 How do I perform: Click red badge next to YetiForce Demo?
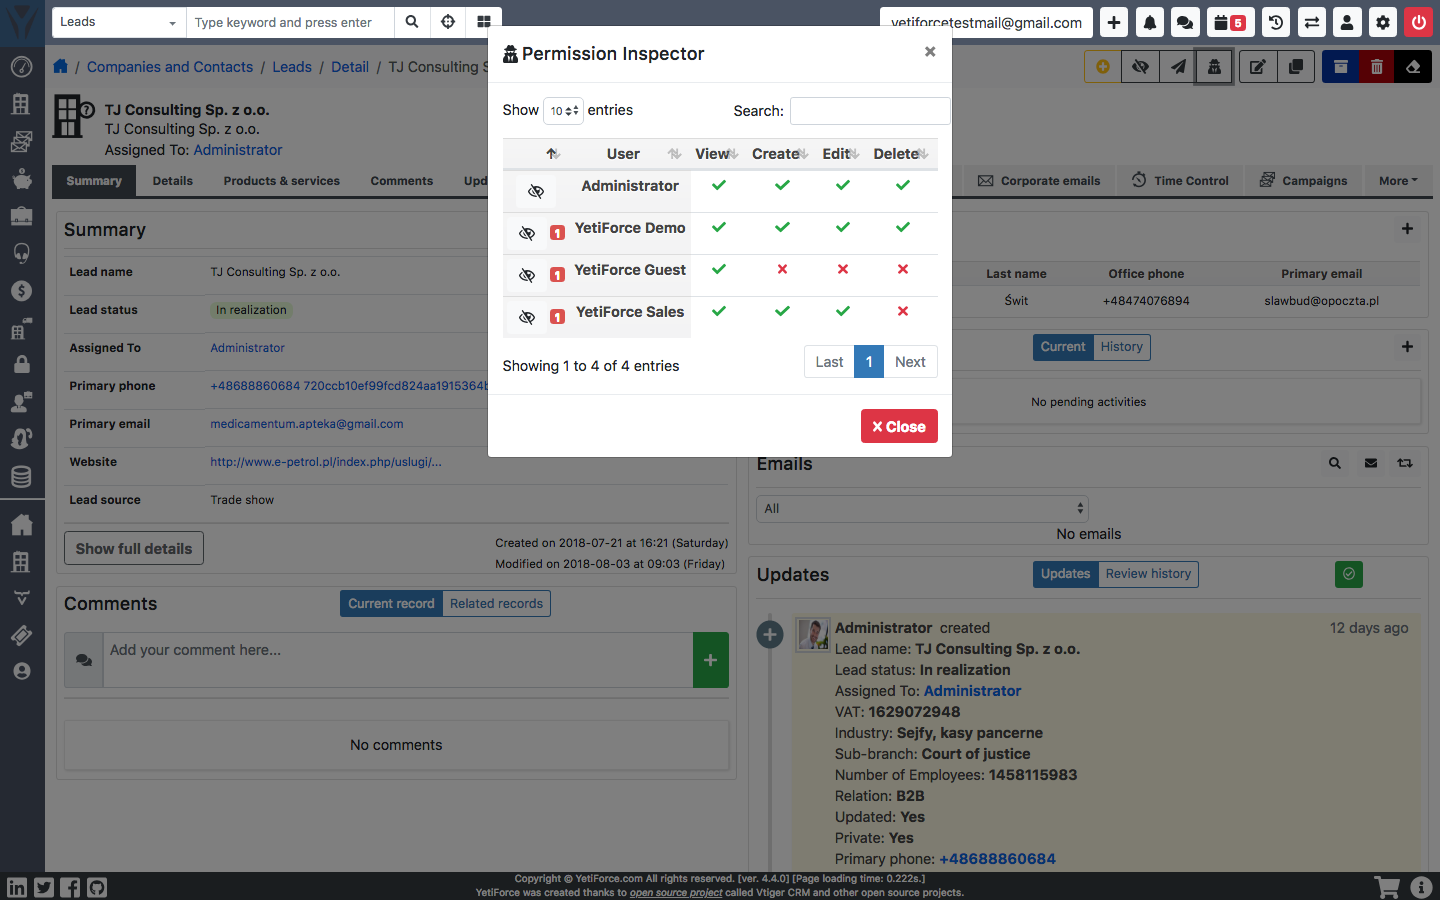(558, 233)
